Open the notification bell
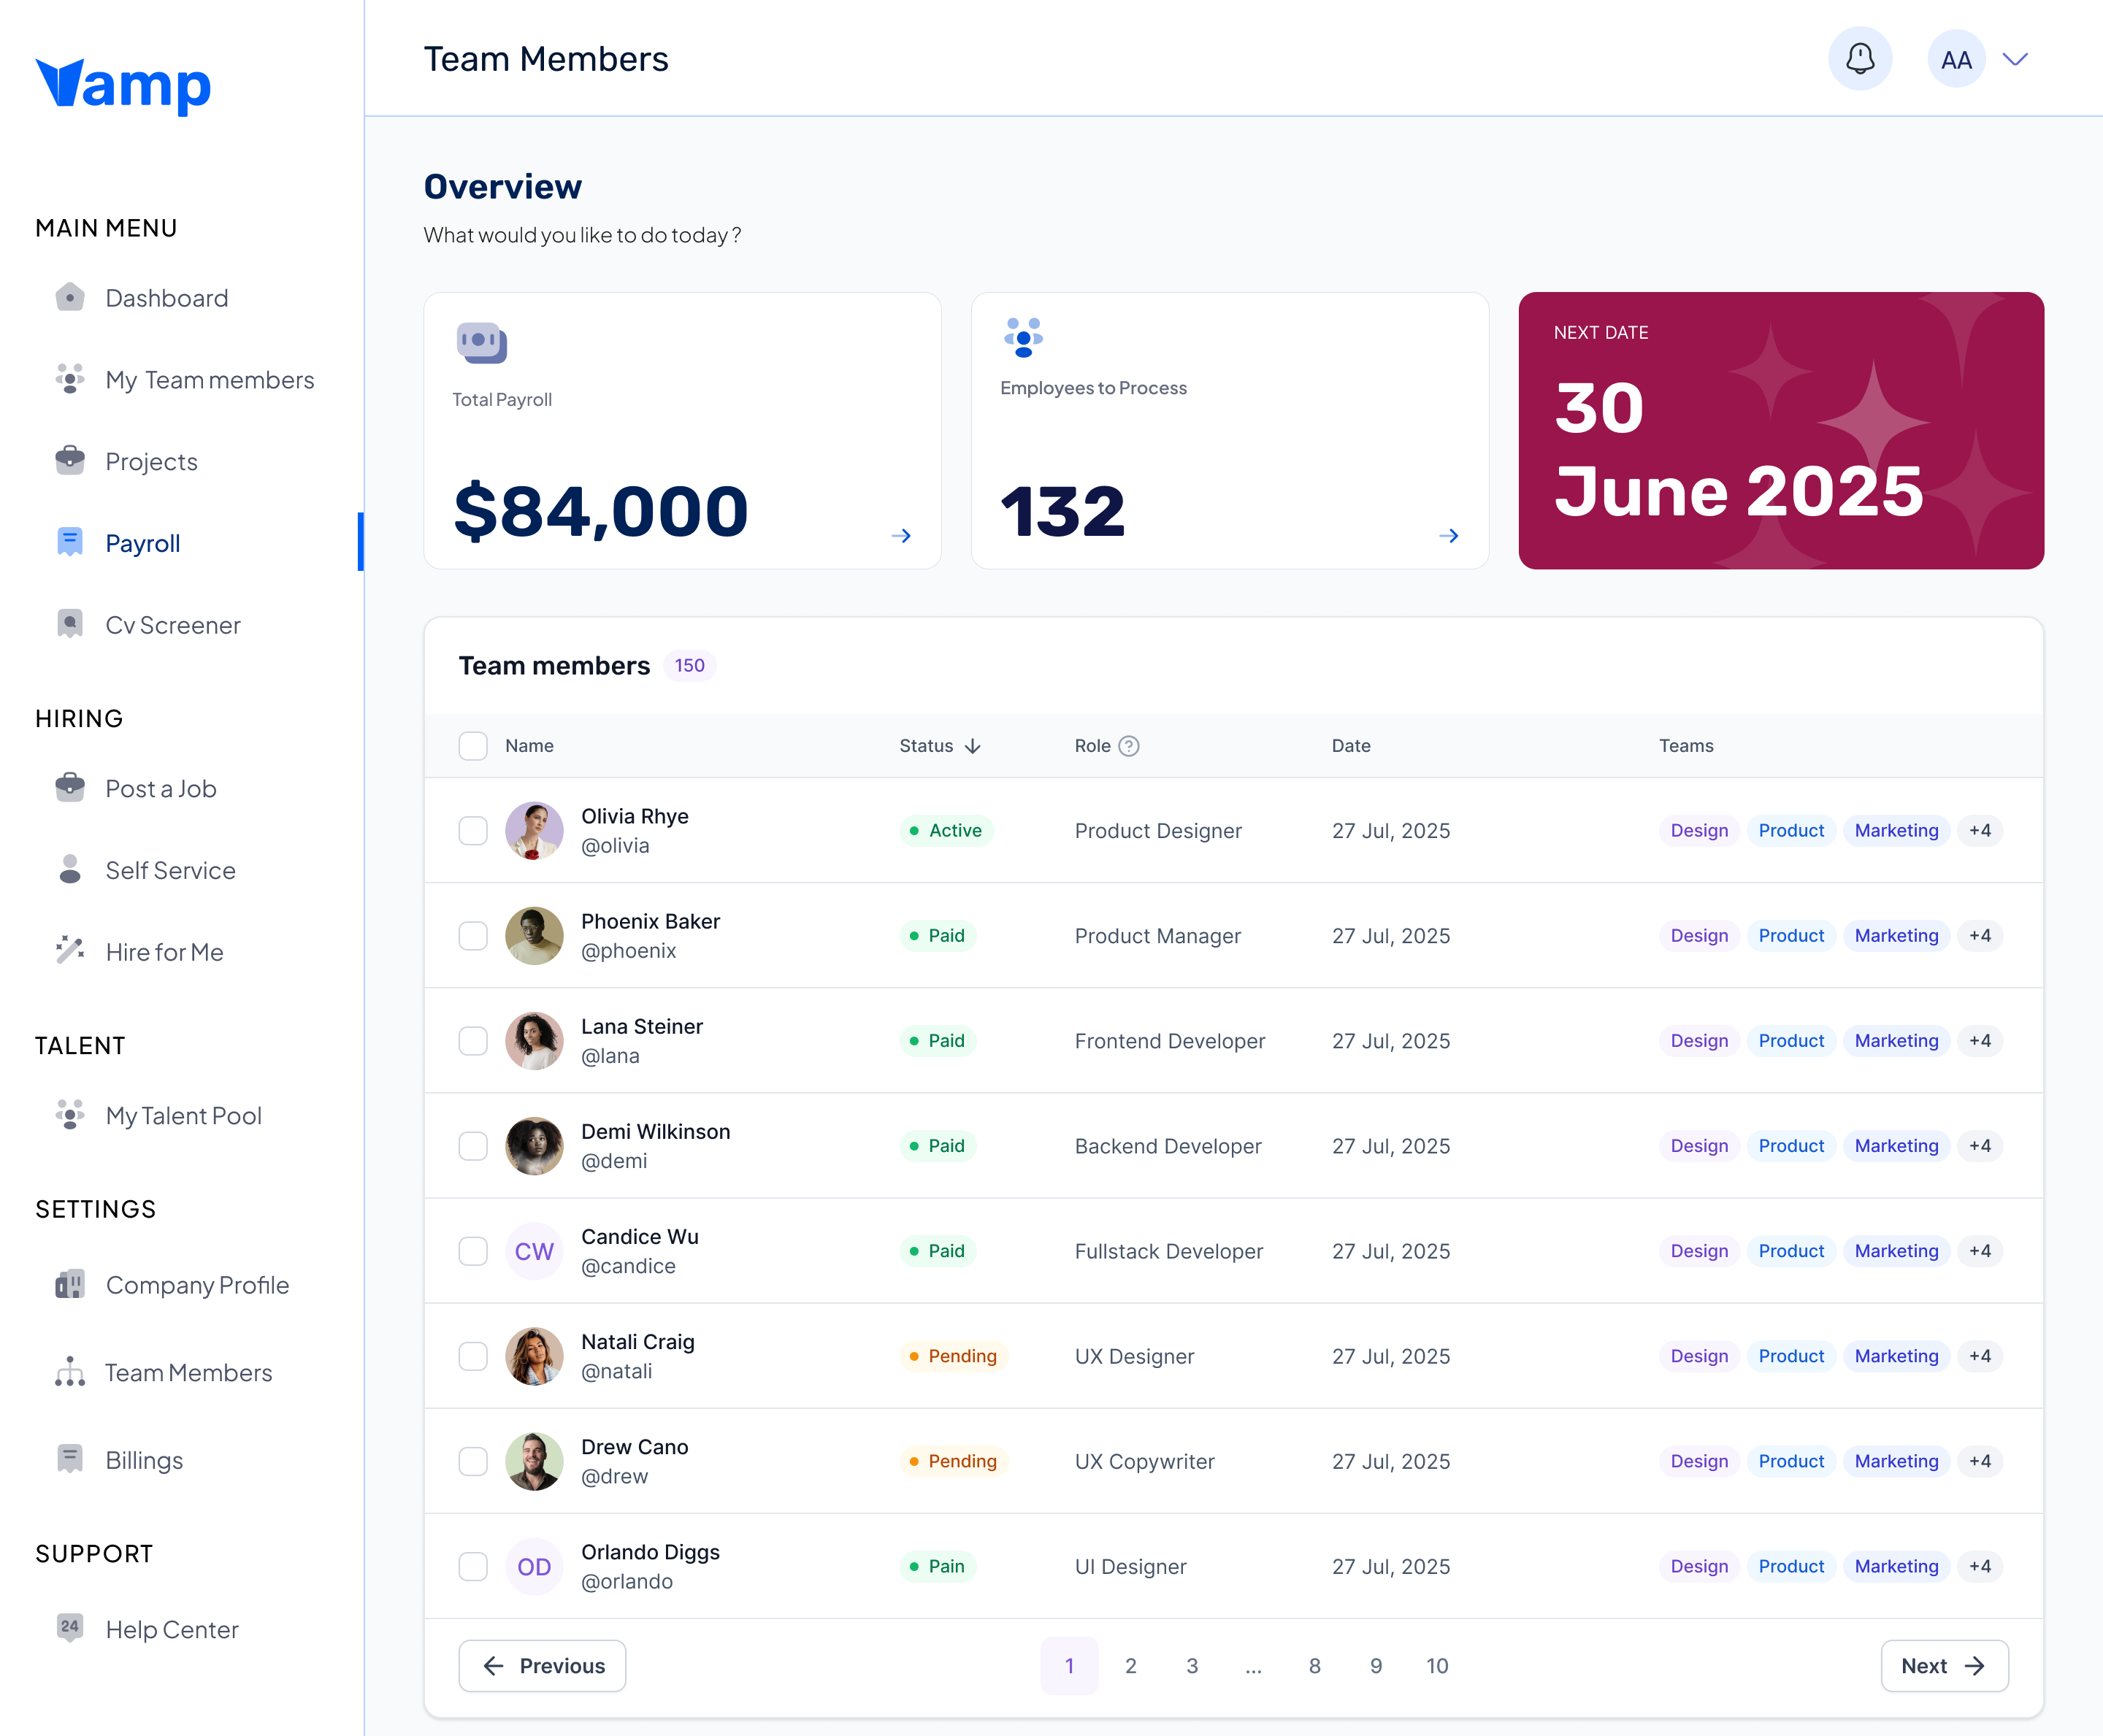Image resolution: width=2103 pixels, height=1736 pixels. [1860, 58]
